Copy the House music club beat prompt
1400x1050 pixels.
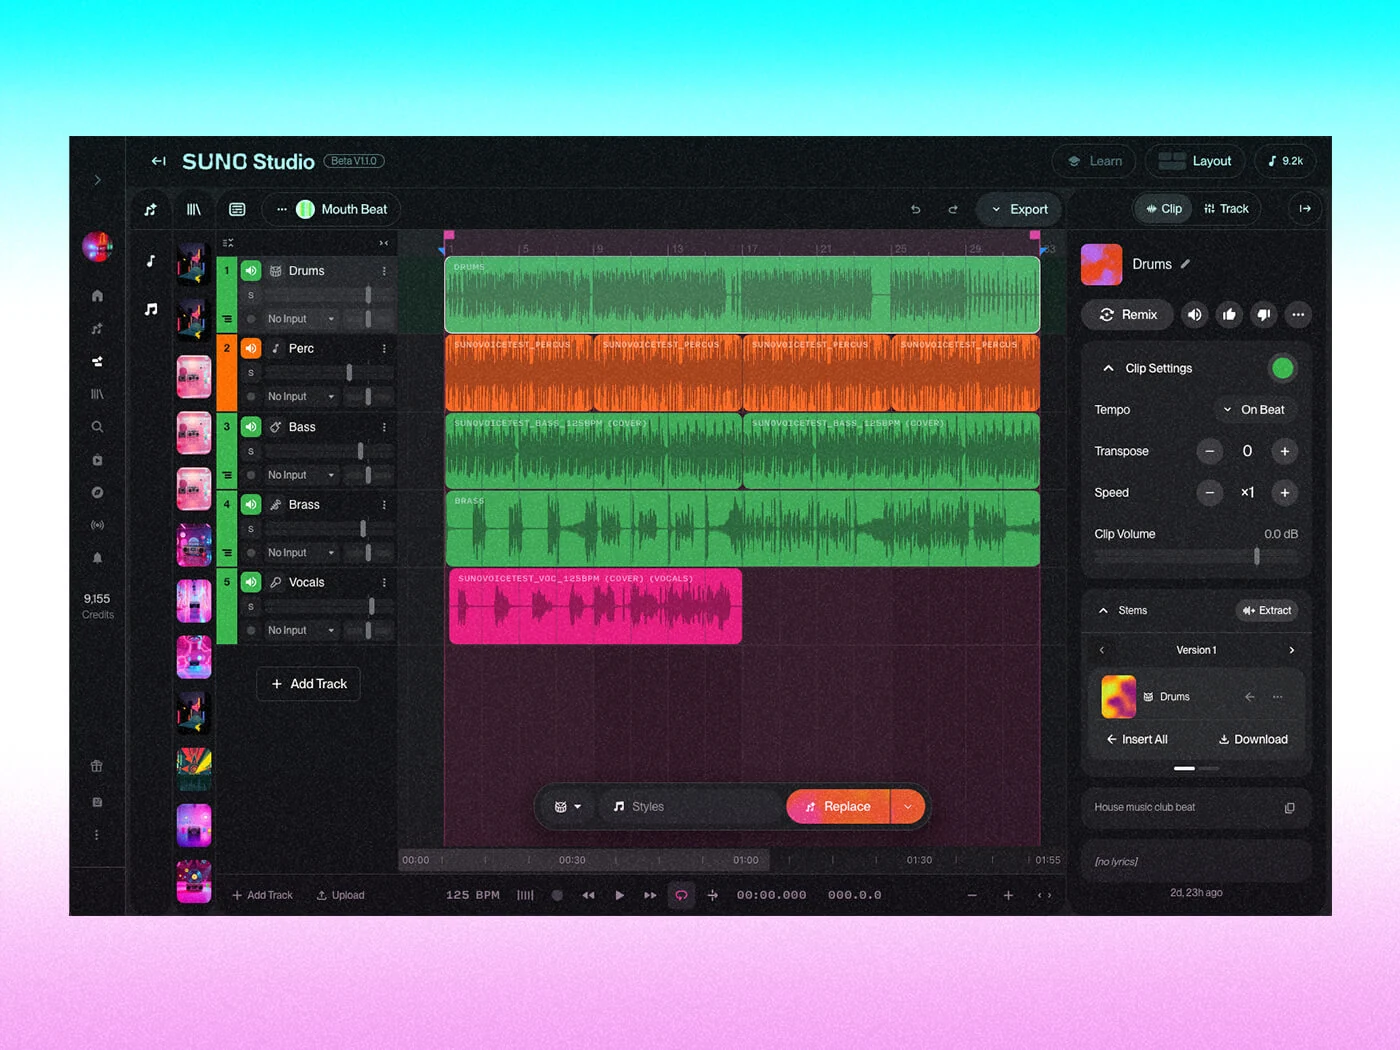tap(1289, 808)
